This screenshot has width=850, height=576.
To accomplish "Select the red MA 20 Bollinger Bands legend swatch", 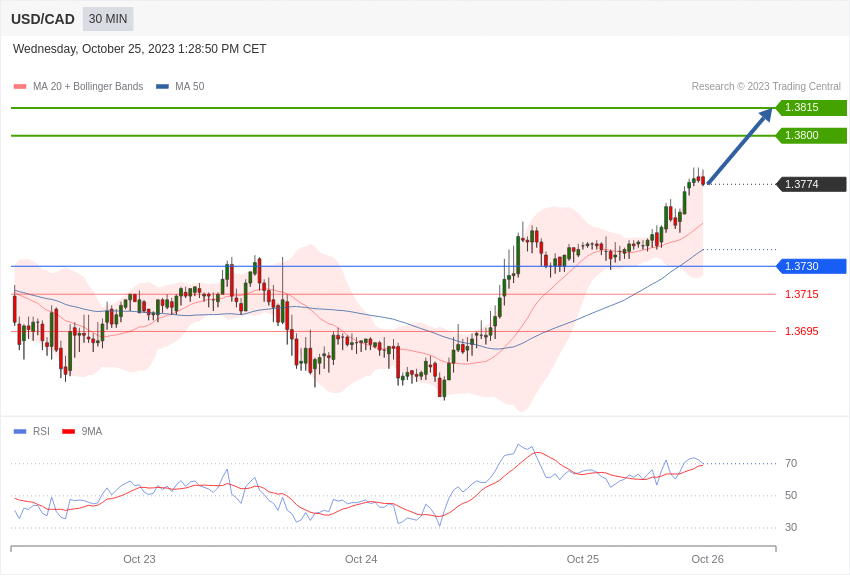I will click(20, 87).
